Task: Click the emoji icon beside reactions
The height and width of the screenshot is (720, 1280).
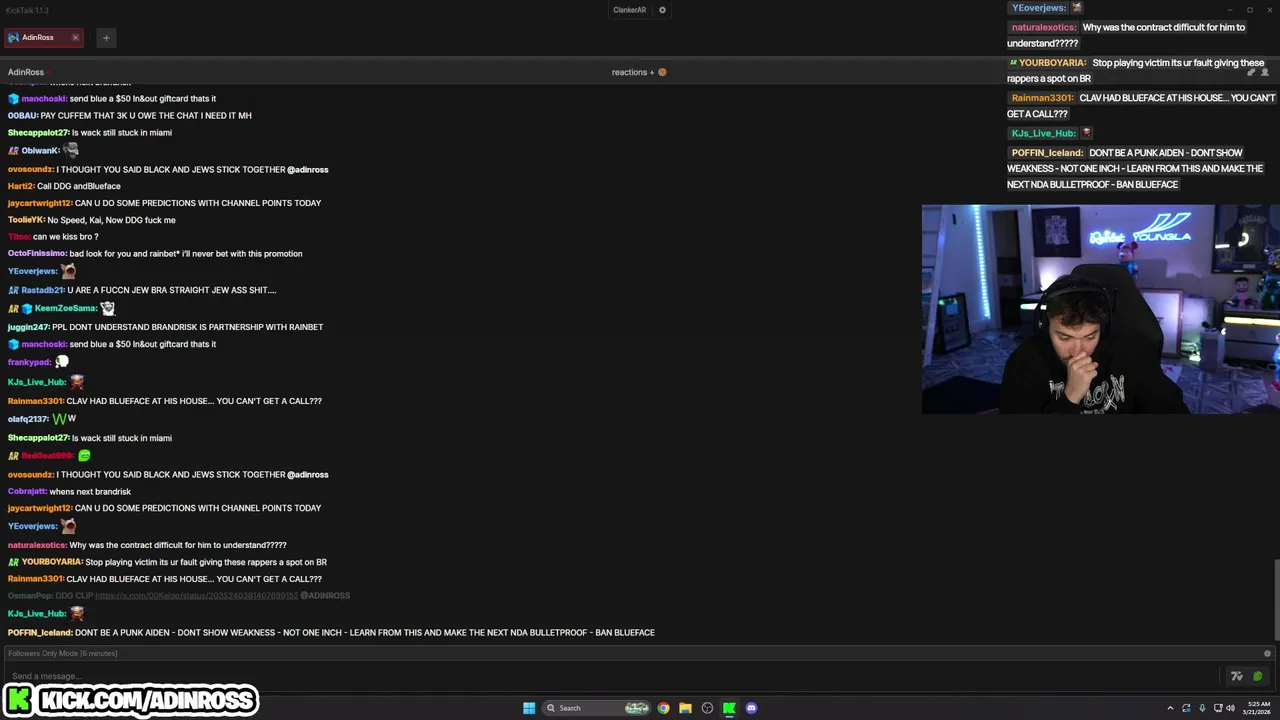Action: (662, 72)
